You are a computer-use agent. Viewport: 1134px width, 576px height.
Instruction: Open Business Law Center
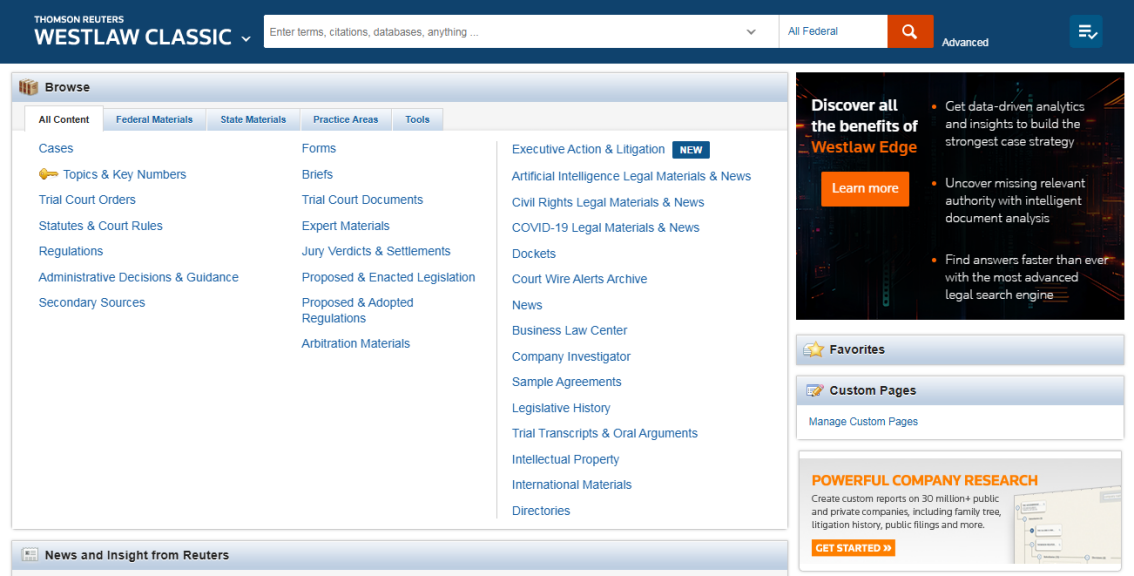click(569, 331)
